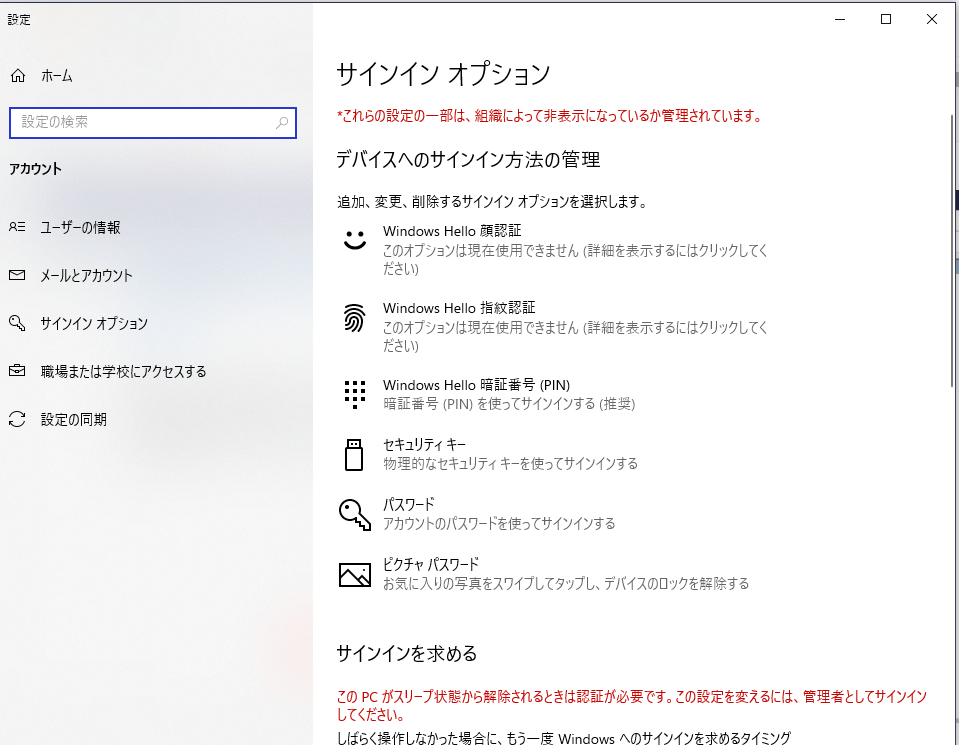959x745 pixels.
Task: Click the サインイン オプション page title
Action: pos(443,74)
